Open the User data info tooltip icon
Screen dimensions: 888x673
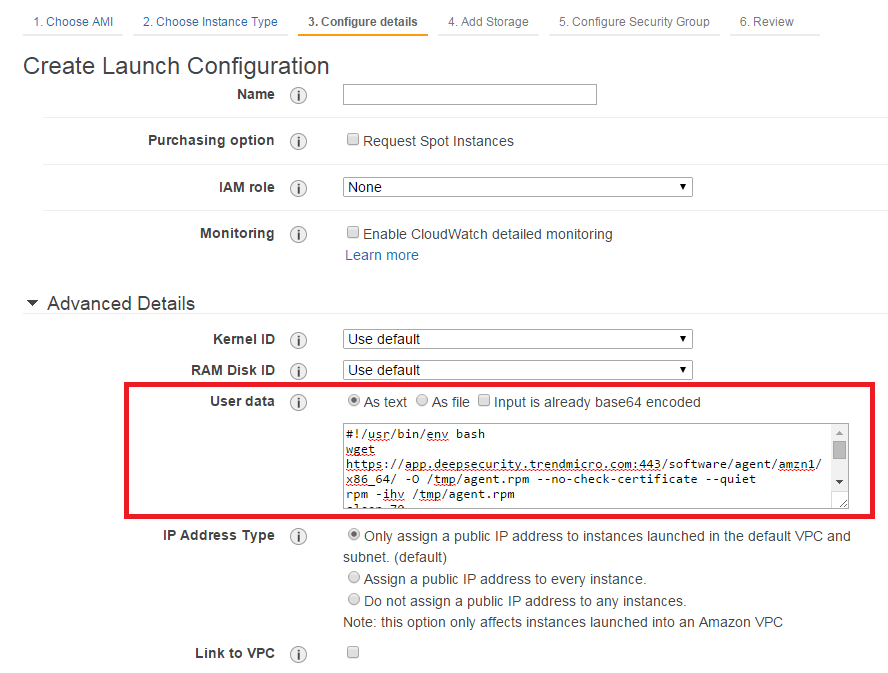point(298,402)
